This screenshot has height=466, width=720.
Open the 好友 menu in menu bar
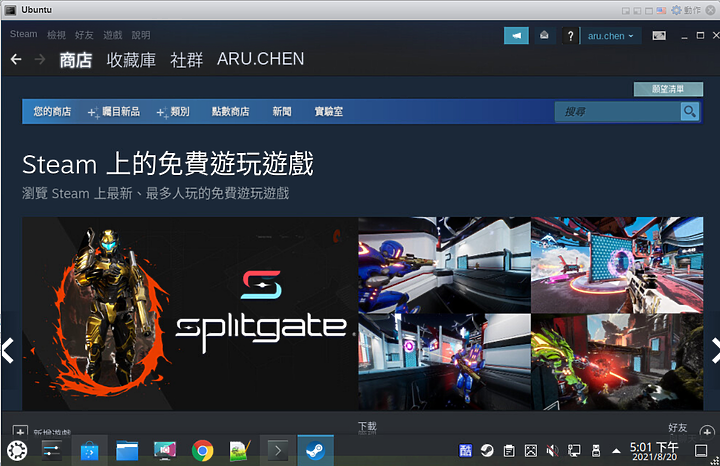[84, 35]
